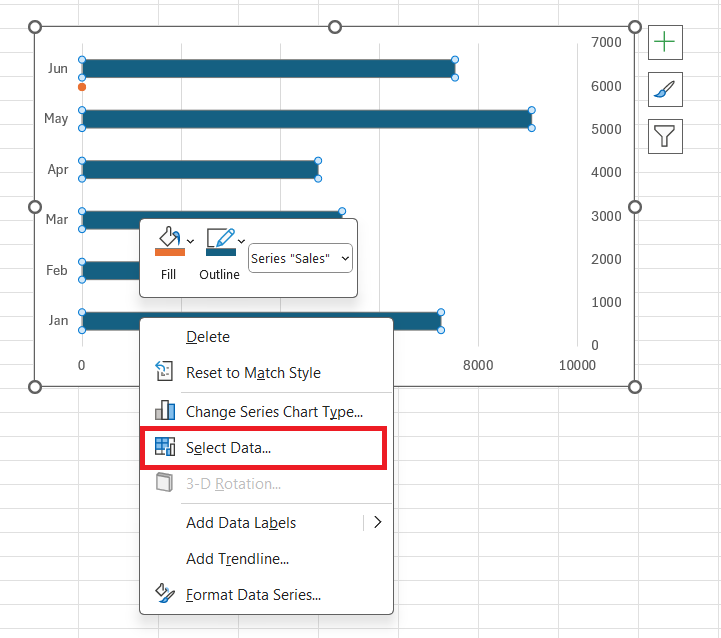Choose Add Trendline from context menu

[266, 558]
